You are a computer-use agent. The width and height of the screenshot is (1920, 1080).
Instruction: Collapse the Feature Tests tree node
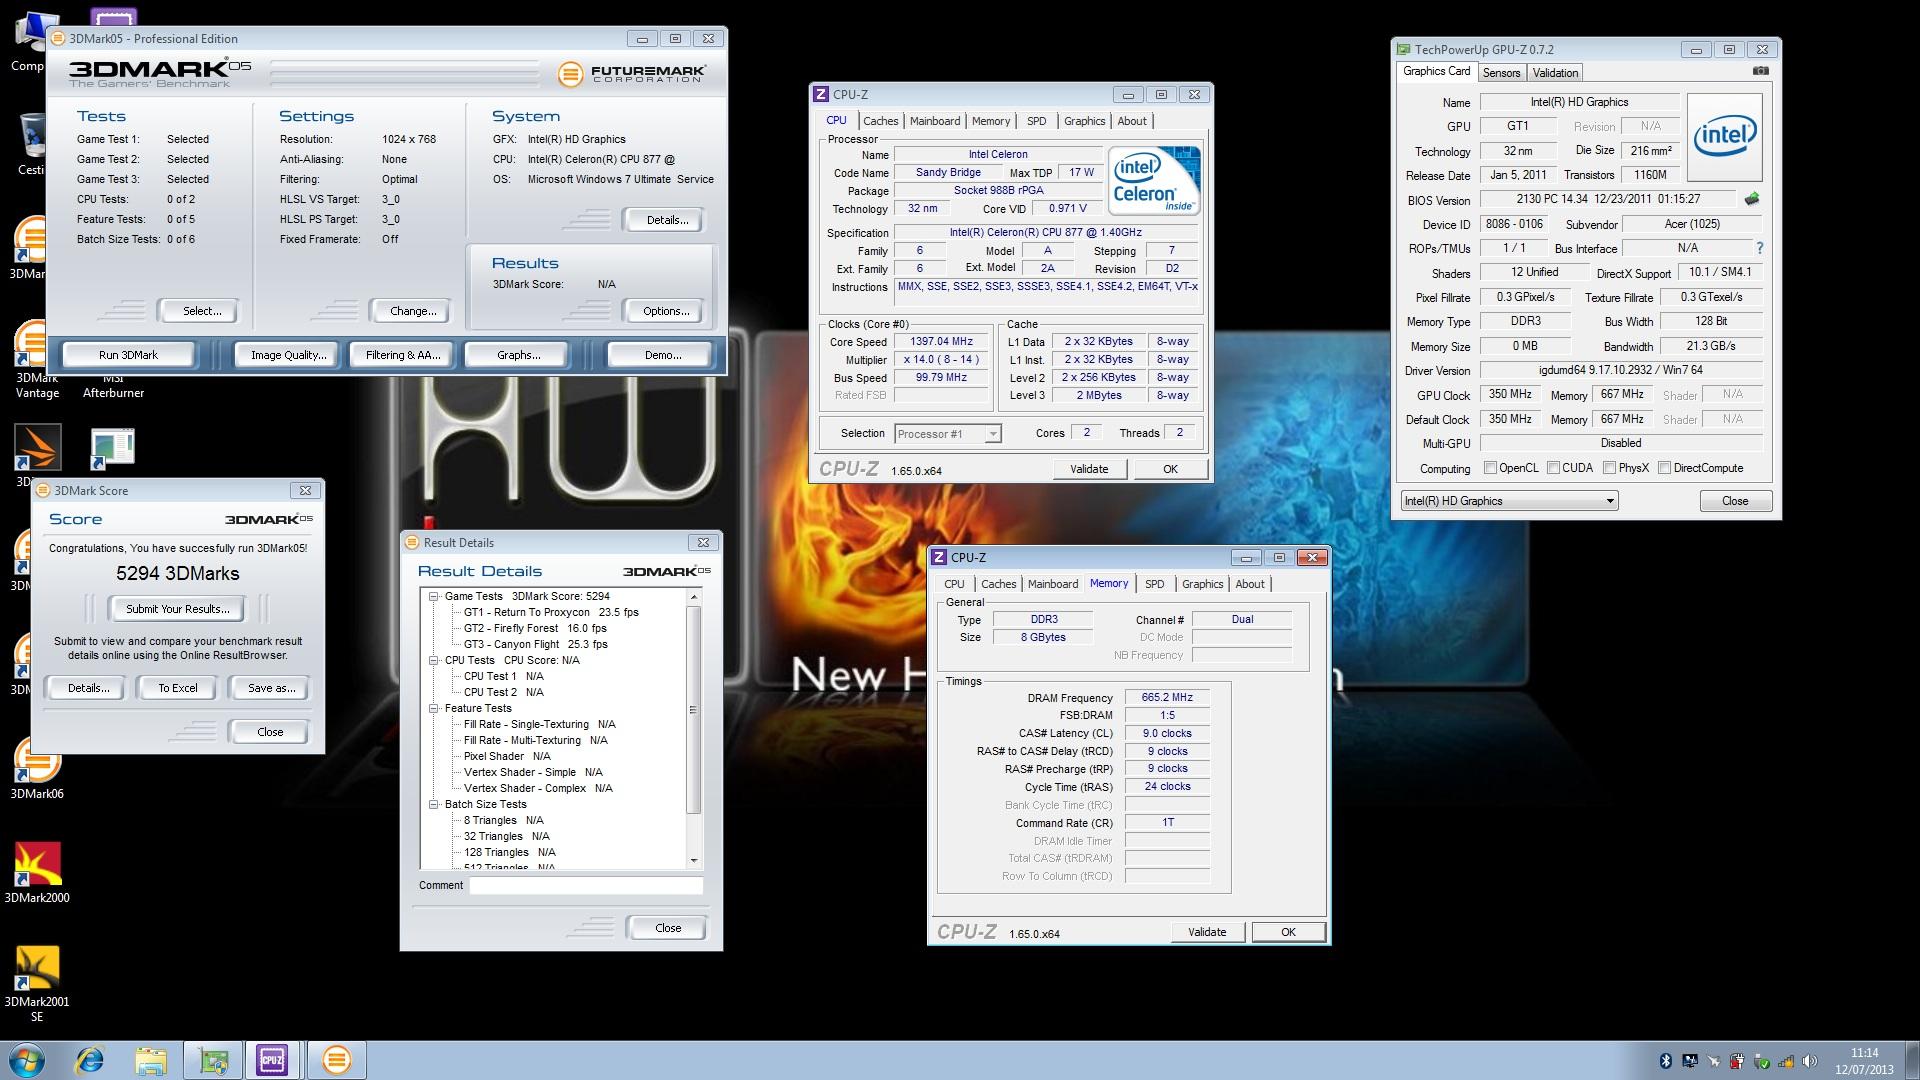point(434,708)
